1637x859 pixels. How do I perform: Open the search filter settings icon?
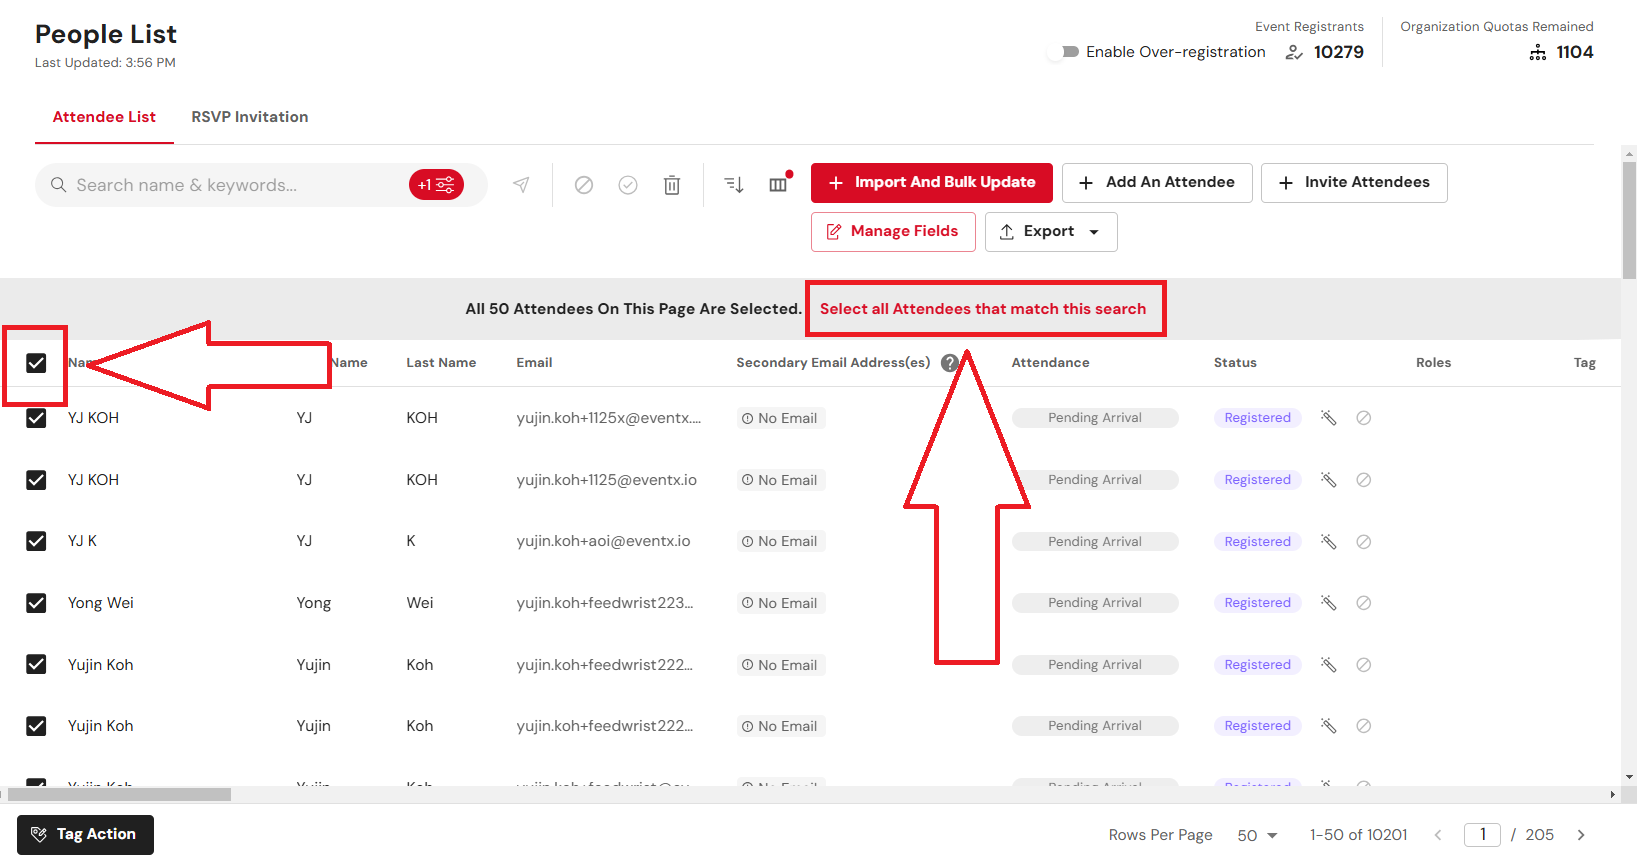[x=436, y=185]
